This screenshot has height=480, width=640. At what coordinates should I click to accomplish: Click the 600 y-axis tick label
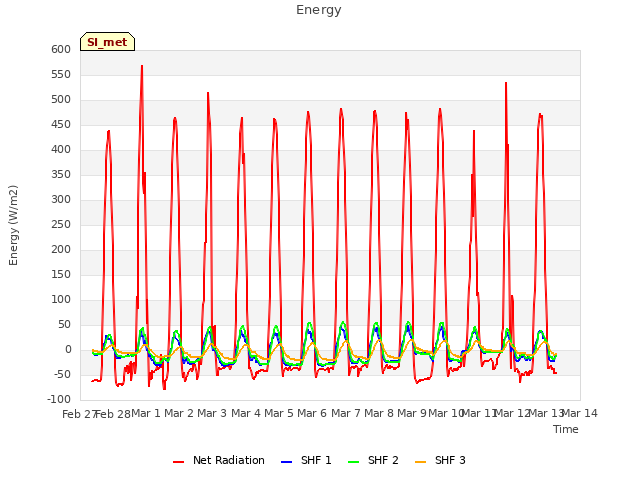coord(61,50)
